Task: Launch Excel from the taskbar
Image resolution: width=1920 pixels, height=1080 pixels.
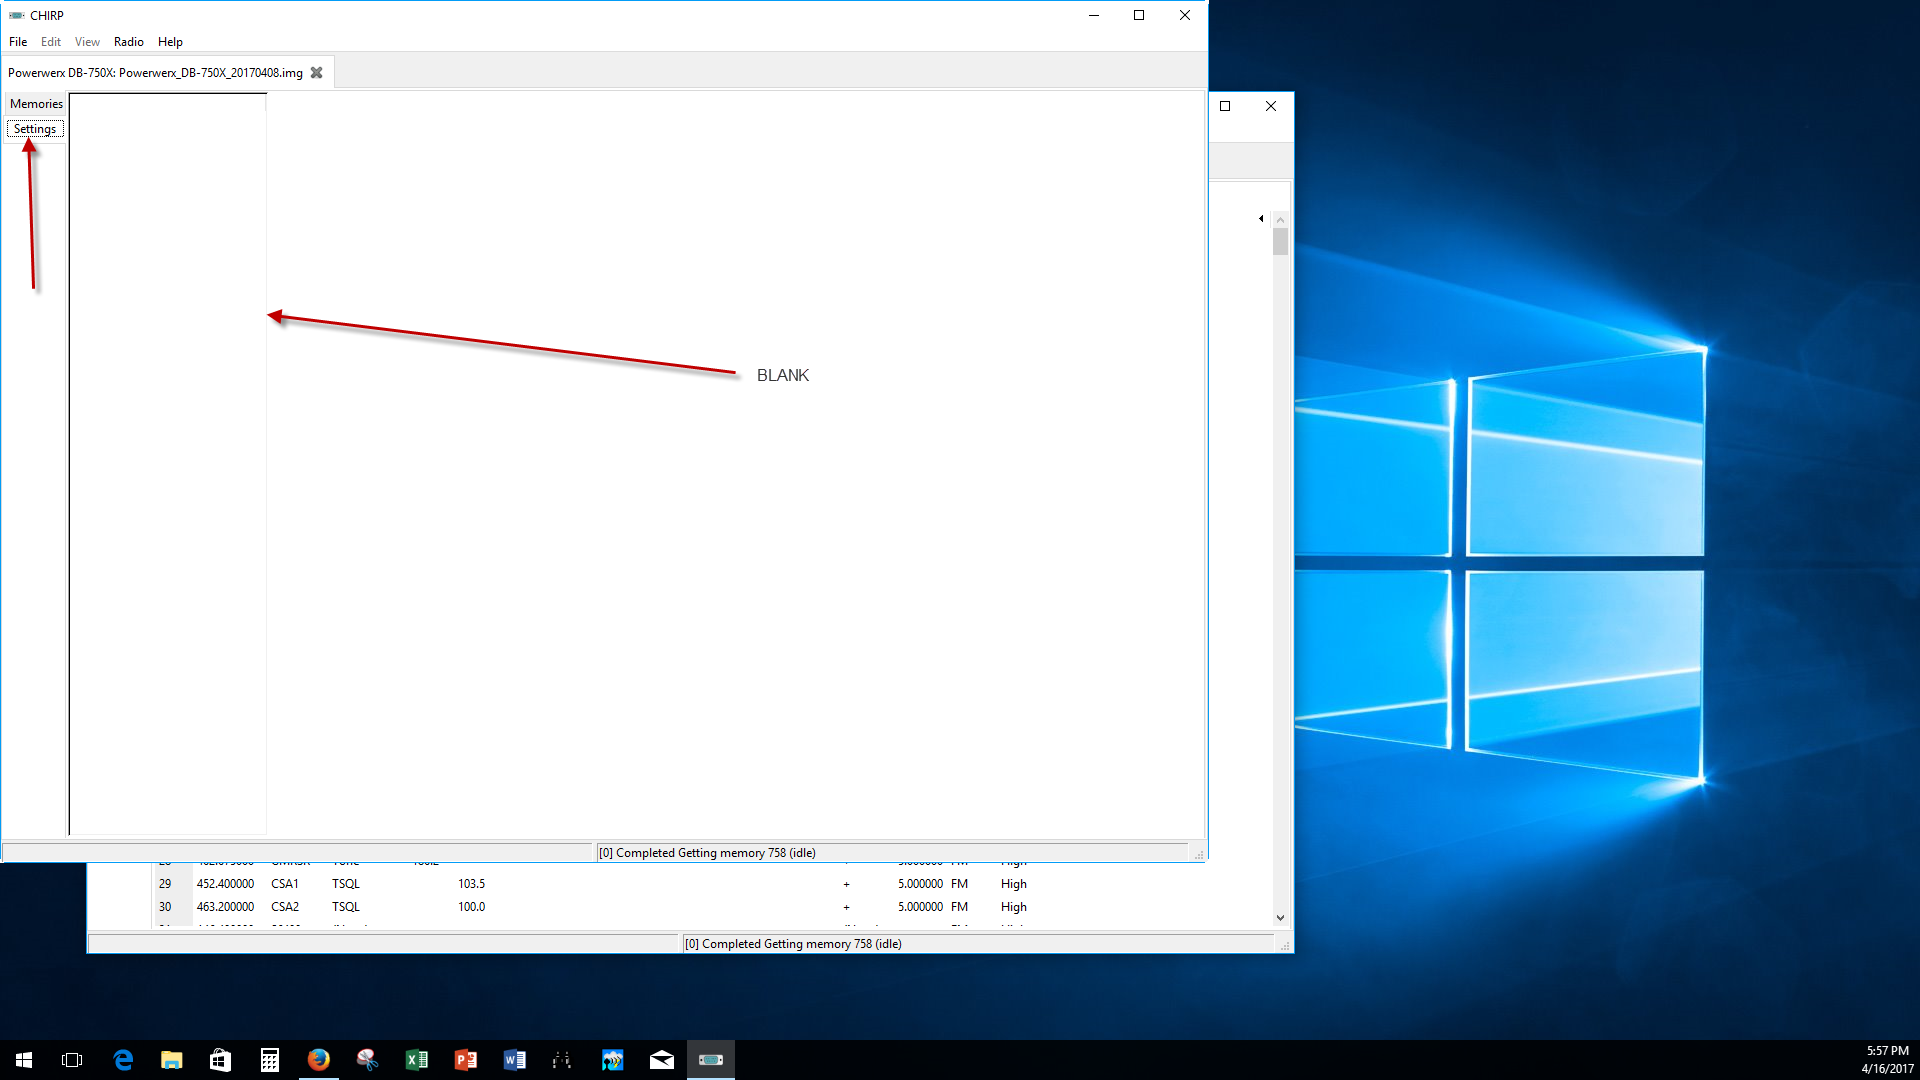Action: (x=416, y=1060)
